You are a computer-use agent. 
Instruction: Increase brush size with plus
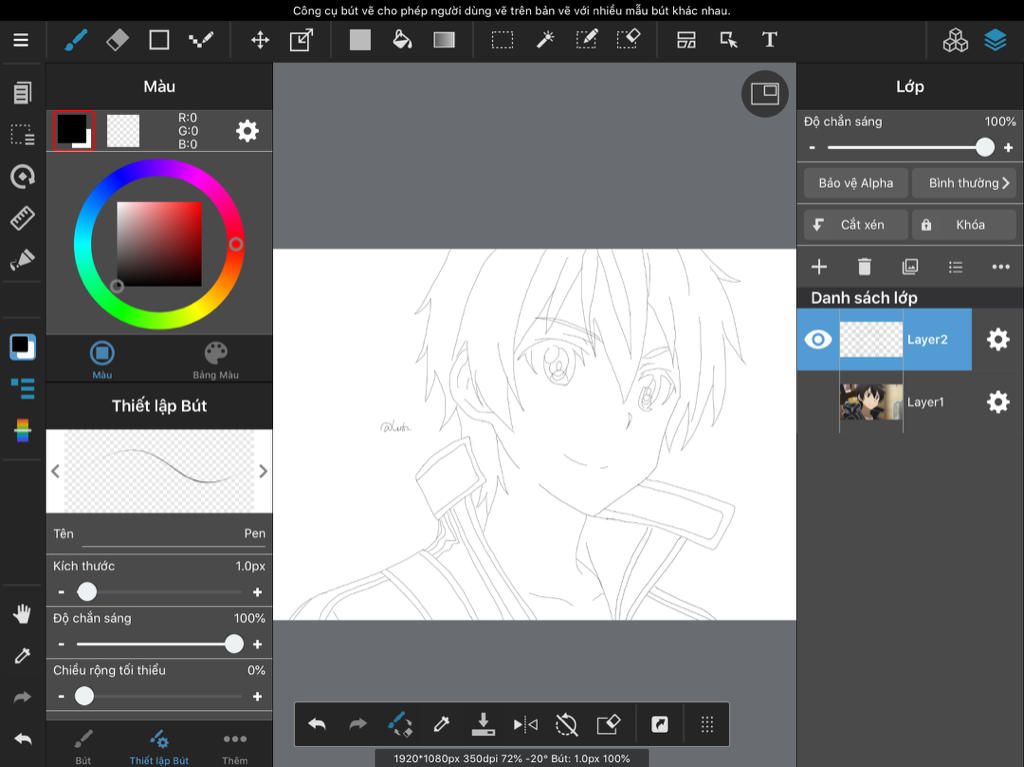coord(257,592)
